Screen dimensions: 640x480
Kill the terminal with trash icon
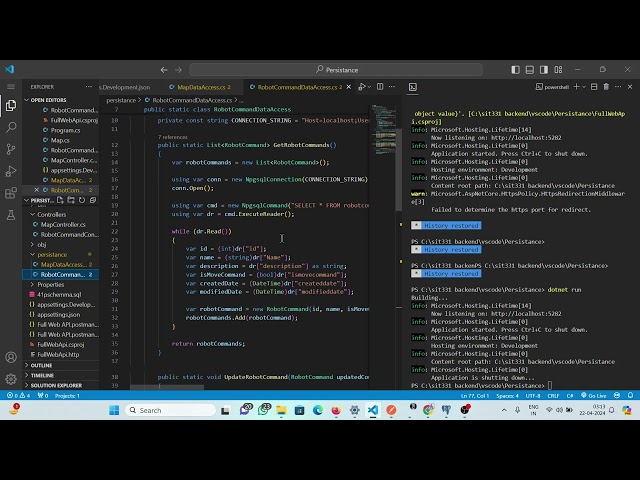pos(606,87)
